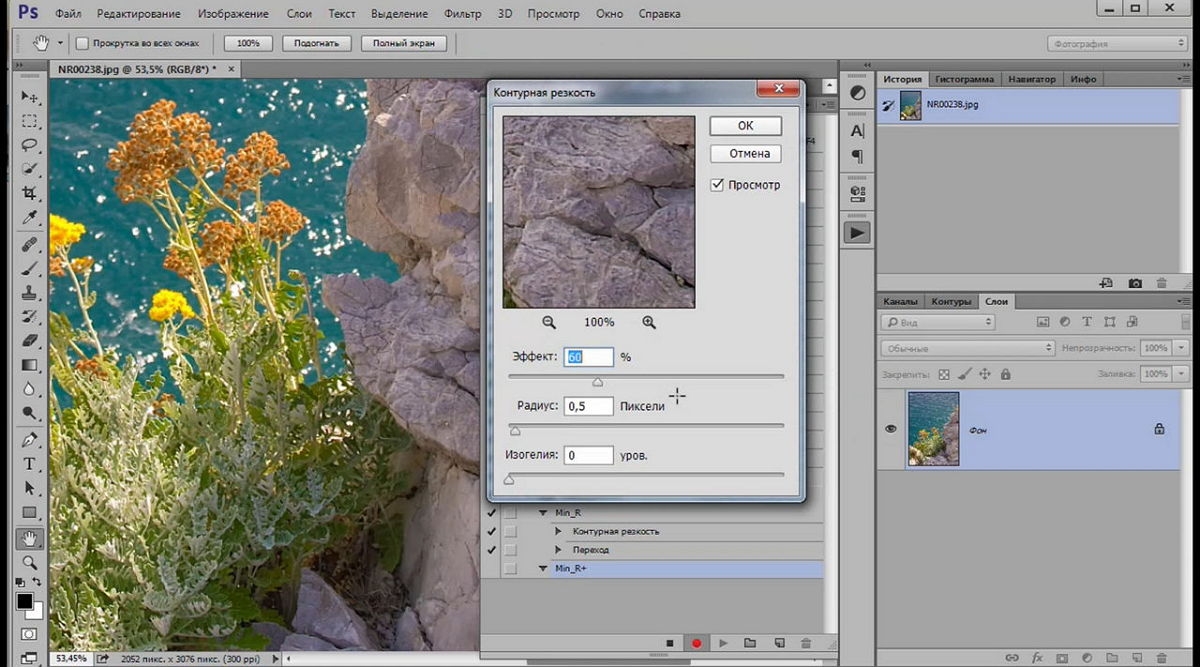Image resolution: width=1200 pixels, height=667 pixels.
Task: Expand Контурная резкость action step
Action: click(x=559, y=531)
